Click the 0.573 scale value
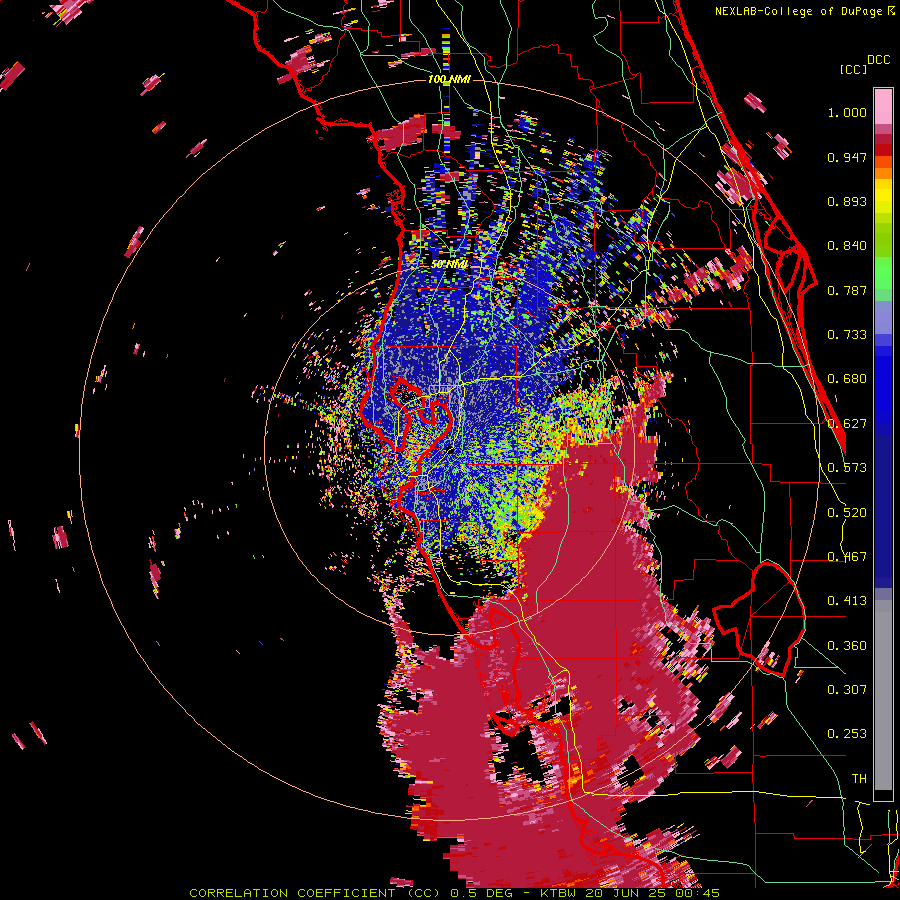 (x=847, y=468)
